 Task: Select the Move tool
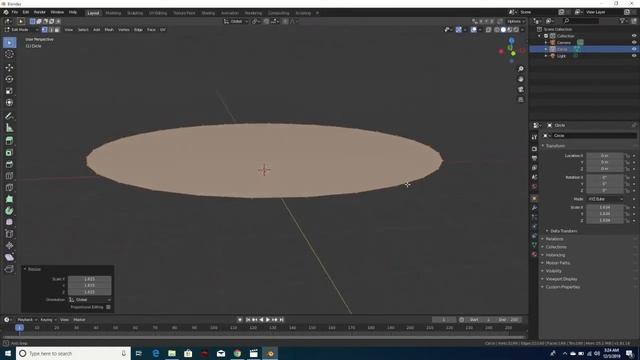[x=9, y=67]
